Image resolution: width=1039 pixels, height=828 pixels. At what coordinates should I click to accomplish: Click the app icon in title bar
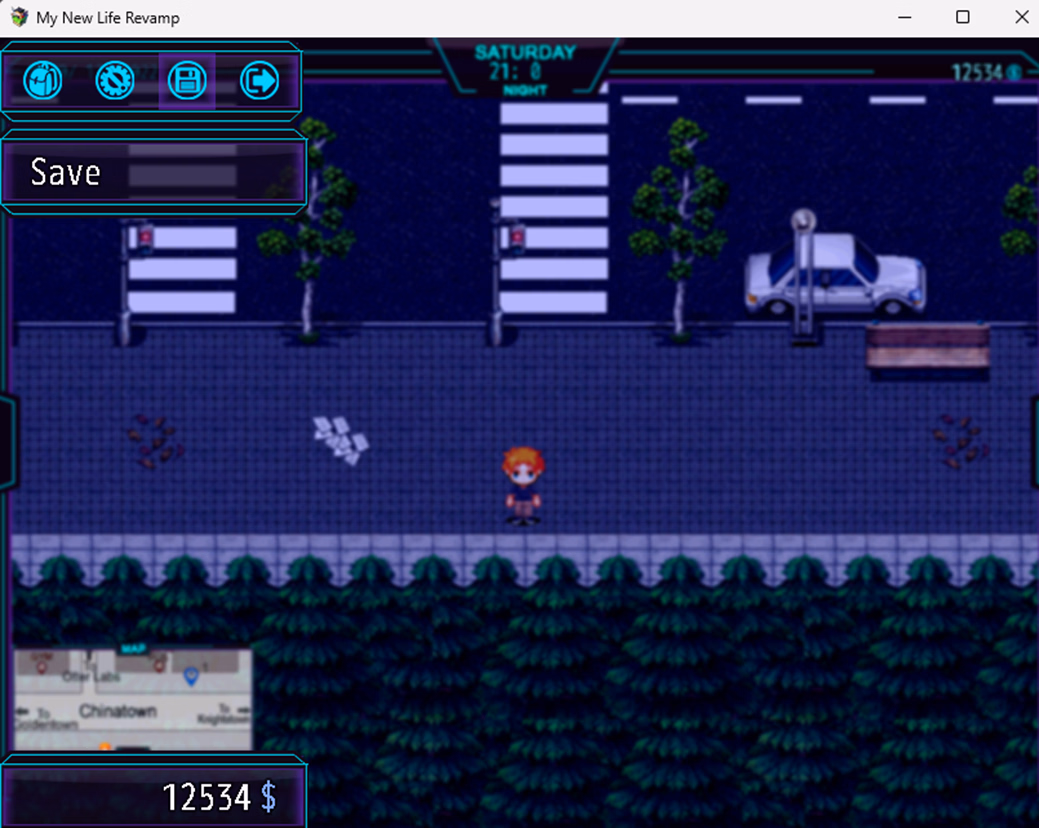coord(18,17)
